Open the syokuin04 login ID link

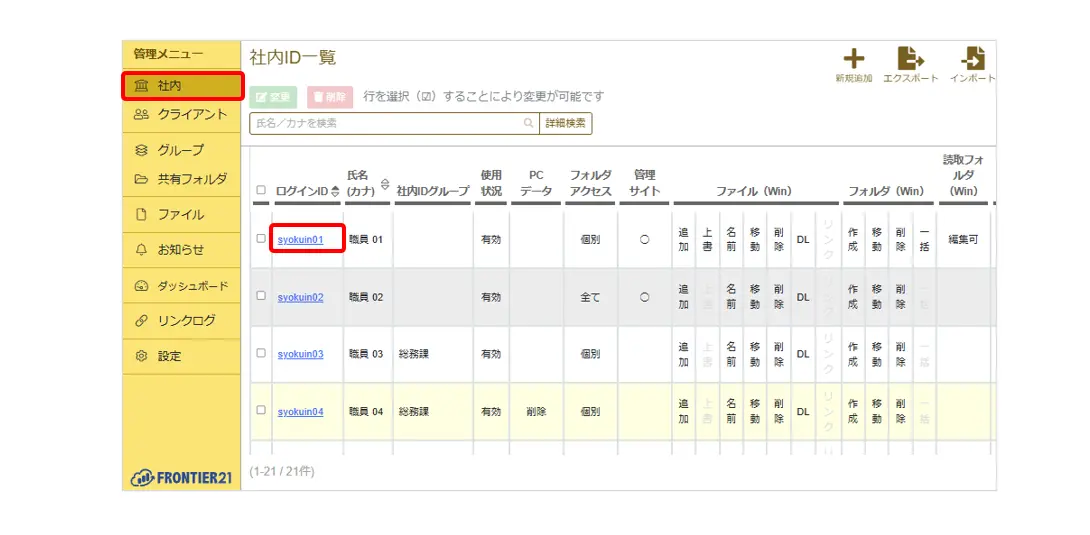(x=300, y=411)
